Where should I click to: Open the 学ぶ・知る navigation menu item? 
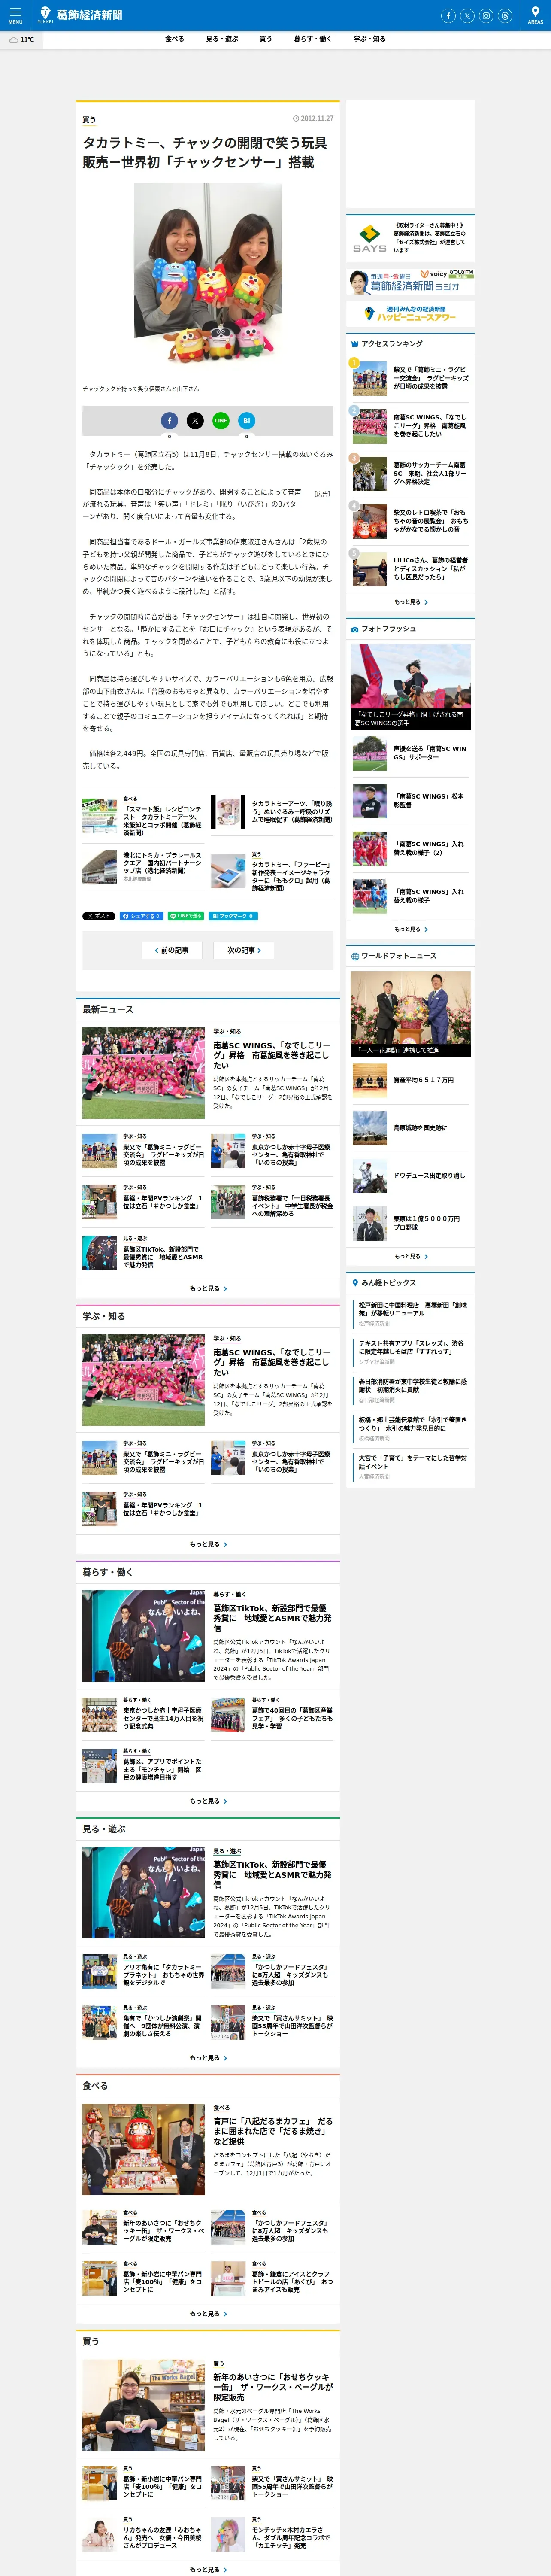(x=369, y=39)
